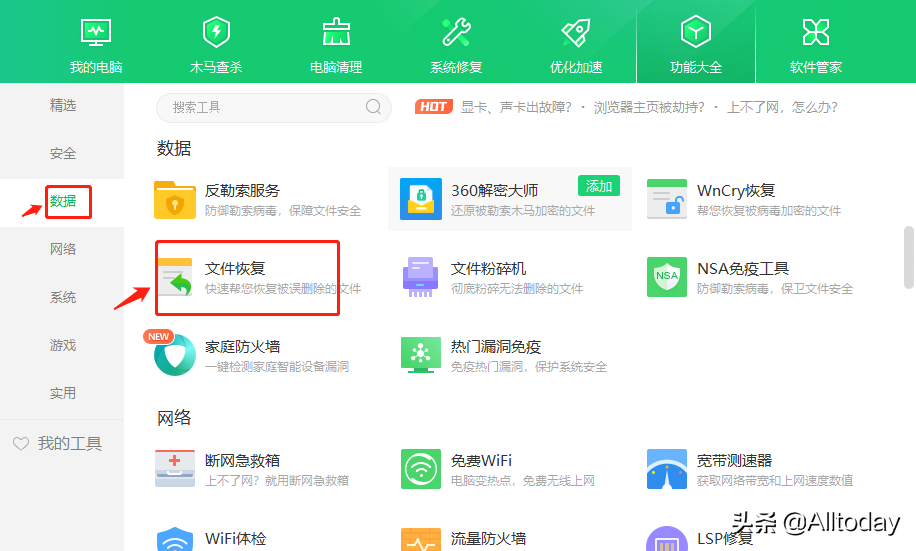Open 木马查杀 shield icon
Viewport: 916px width, 551px height.
[216, 32]
